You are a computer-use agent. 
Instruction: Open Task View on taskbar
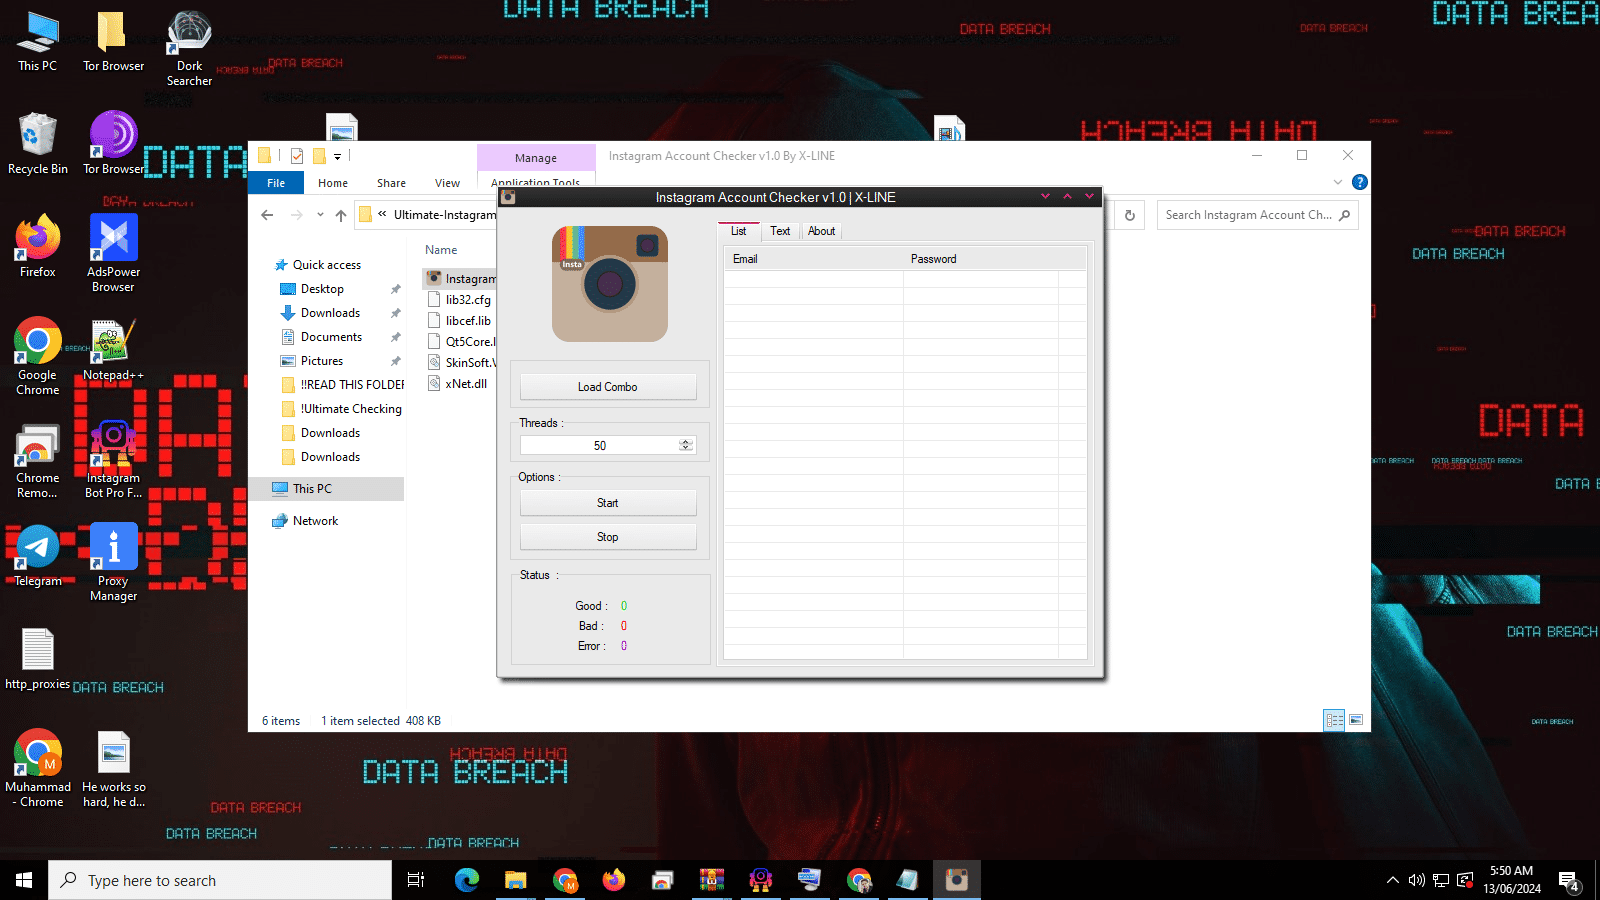416,880
